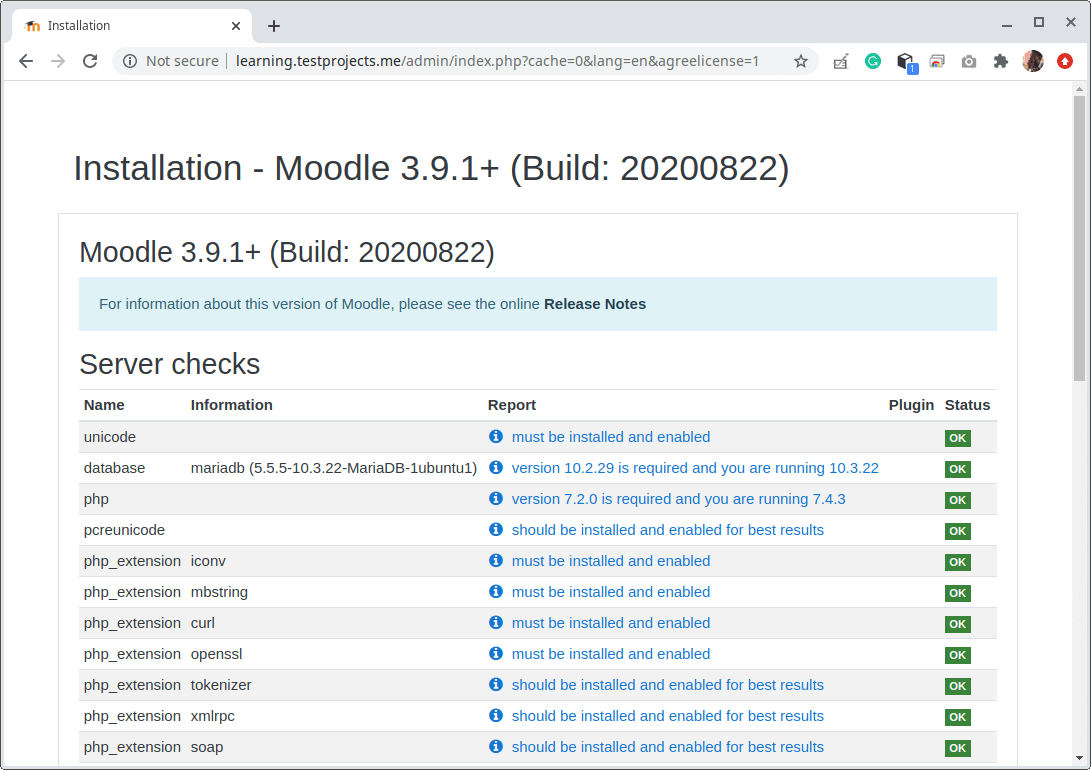Click the PHP version 7.2.0 requirement link

[x=678, y=499]
